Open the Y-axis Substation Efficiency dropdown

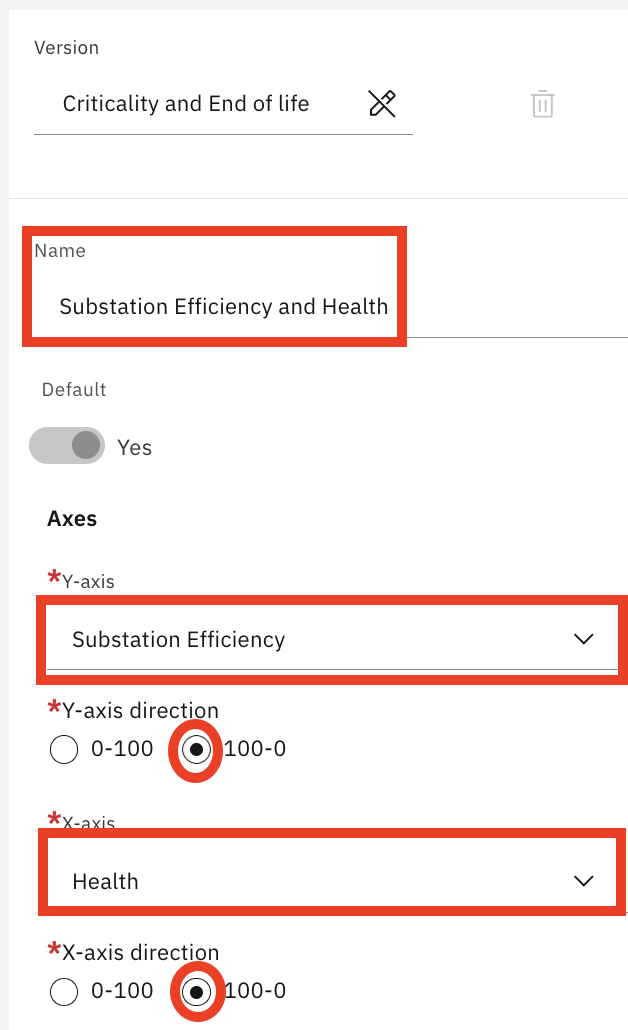(x=332, y=639)
